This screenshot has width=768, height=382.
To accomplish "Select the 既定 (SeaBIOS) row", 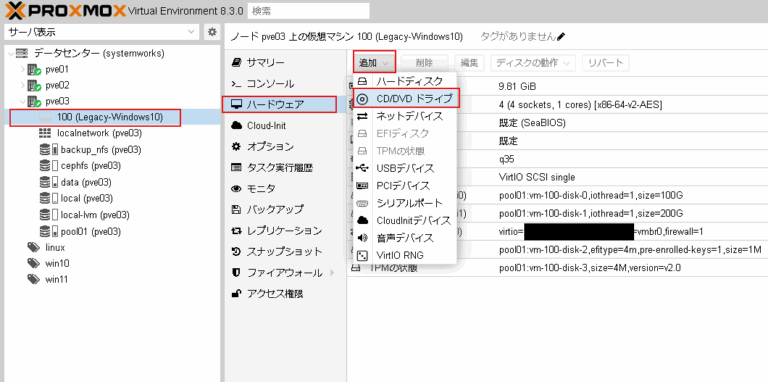I will point(557,123).
